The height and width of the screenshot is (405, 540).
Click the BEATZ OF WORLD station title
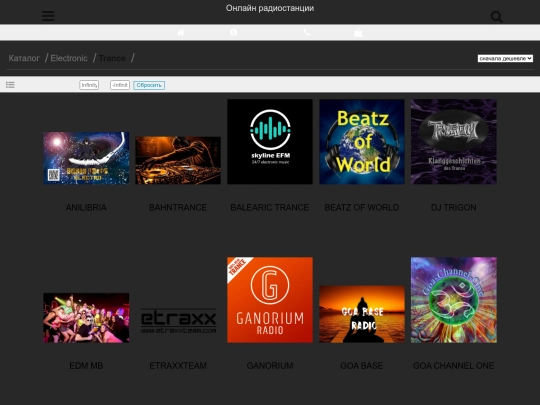coord(362,208)
